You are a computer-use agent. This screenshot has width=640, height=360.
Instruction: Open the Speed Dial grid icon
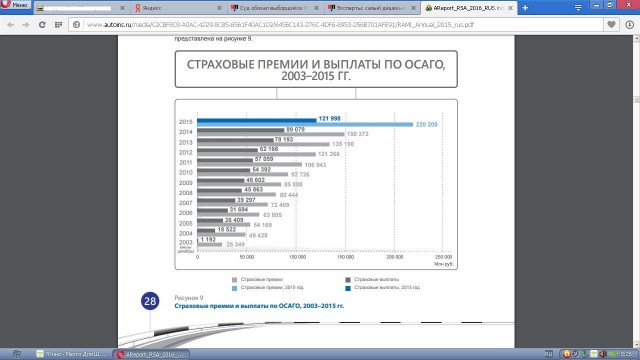click(58, 25)
